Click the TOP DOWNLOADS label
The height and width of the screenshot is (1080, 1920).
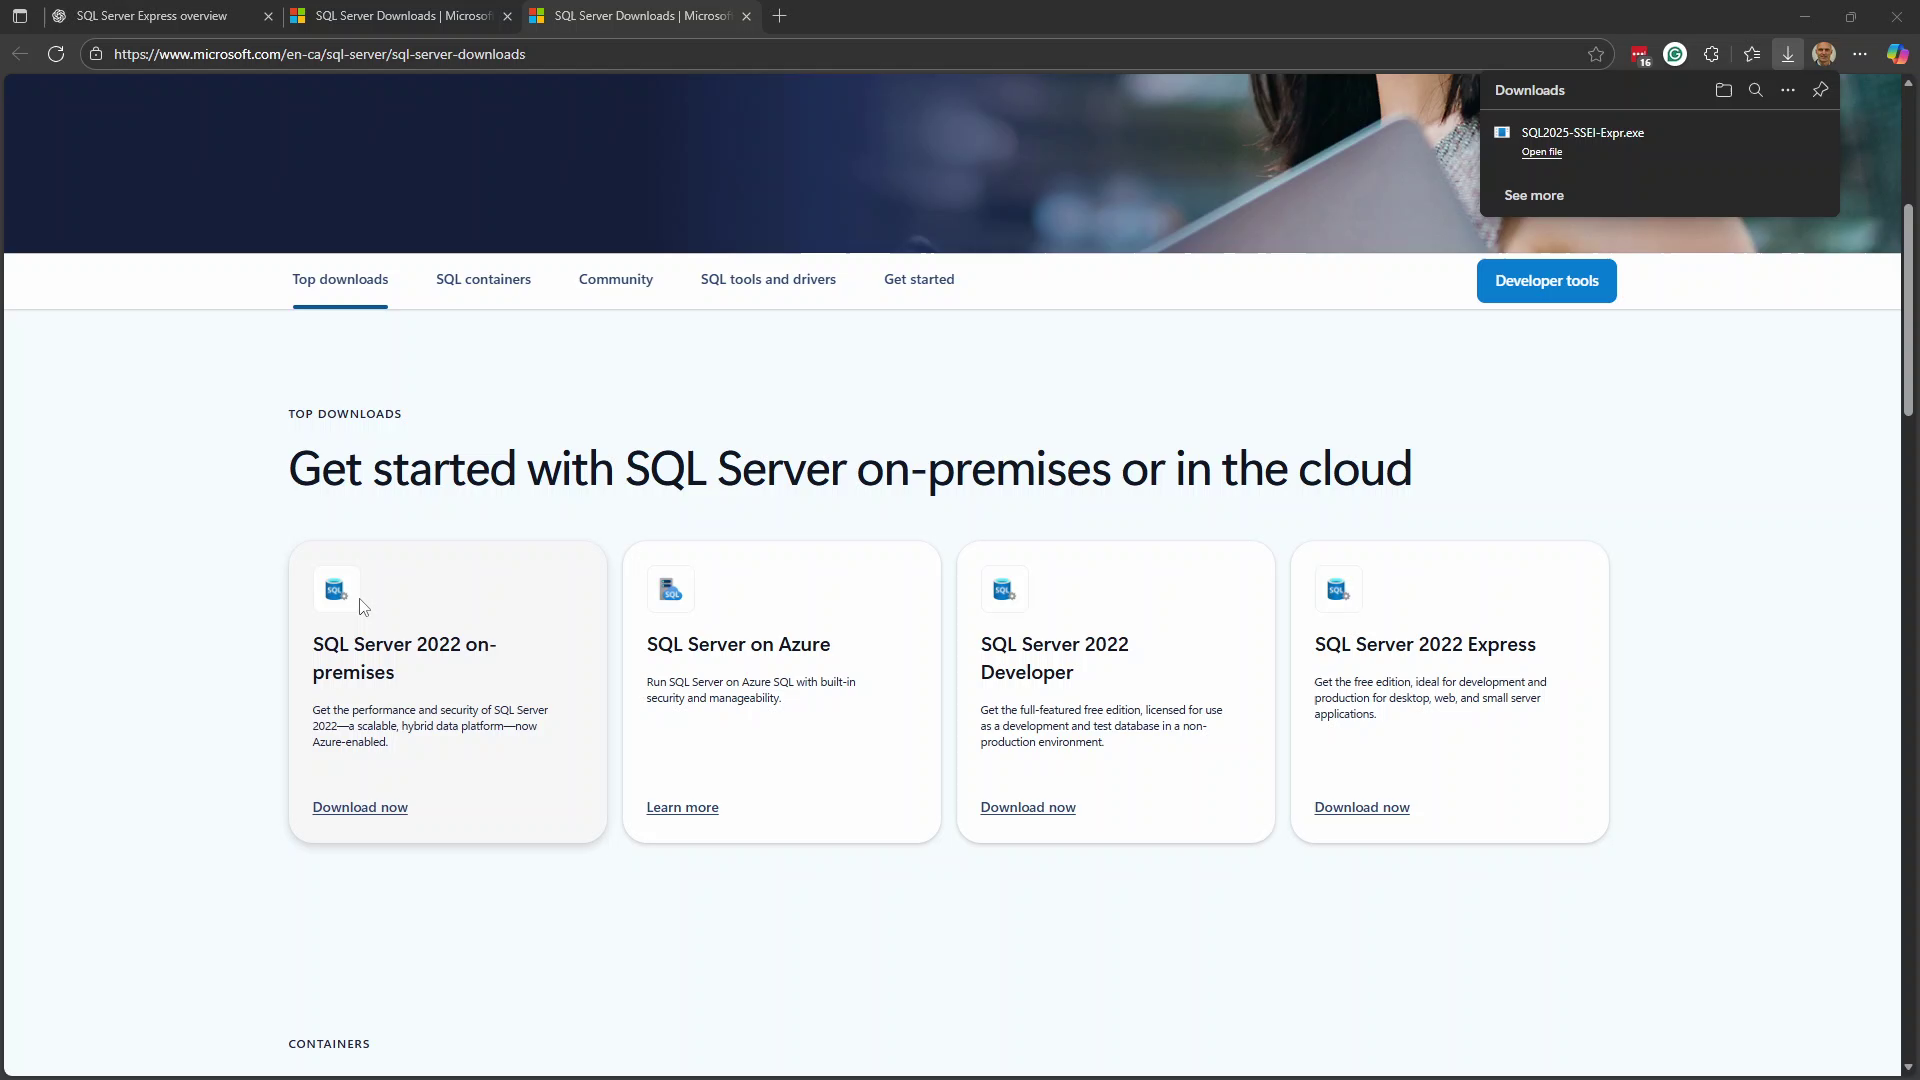(x=345, y=414)
